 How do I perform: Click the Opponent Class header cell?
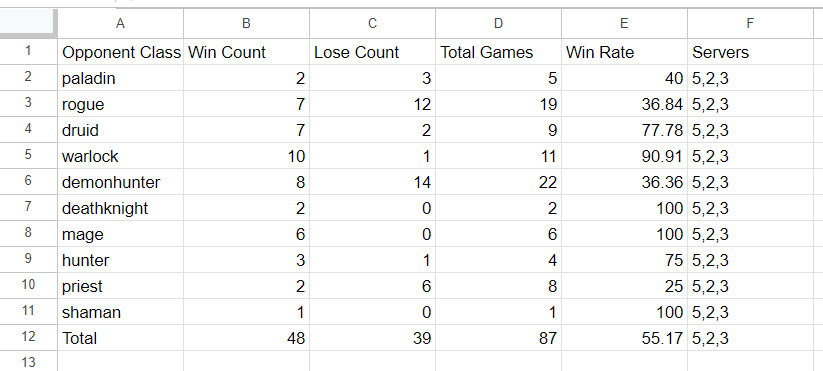[x=120, y=52]
